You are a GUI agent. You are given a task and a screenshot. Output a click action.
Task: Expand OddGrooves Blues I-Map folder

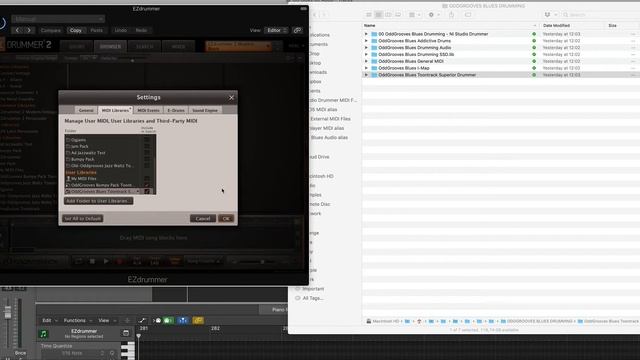click(366, 68)
